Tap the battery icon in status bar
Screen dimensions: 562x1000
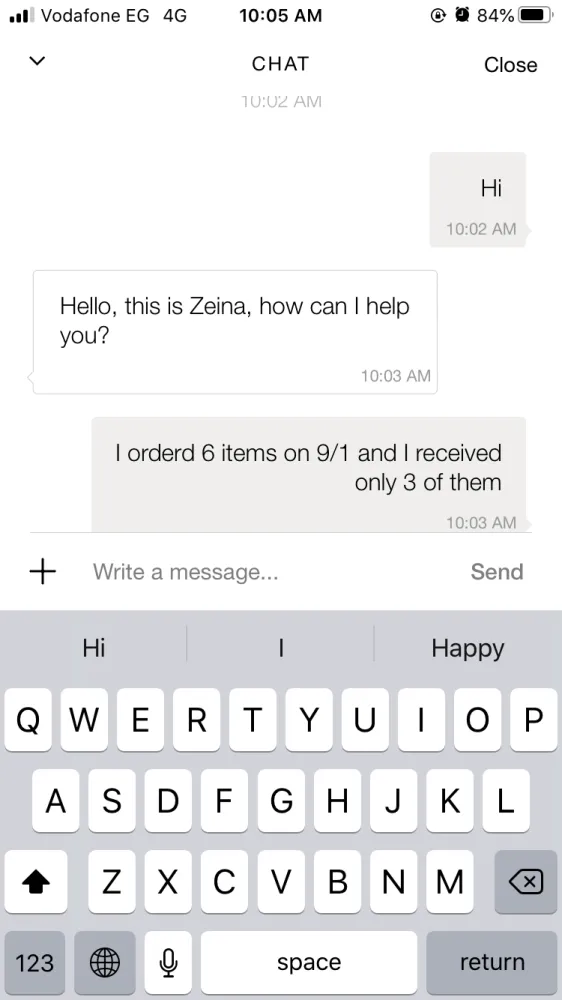536,15
